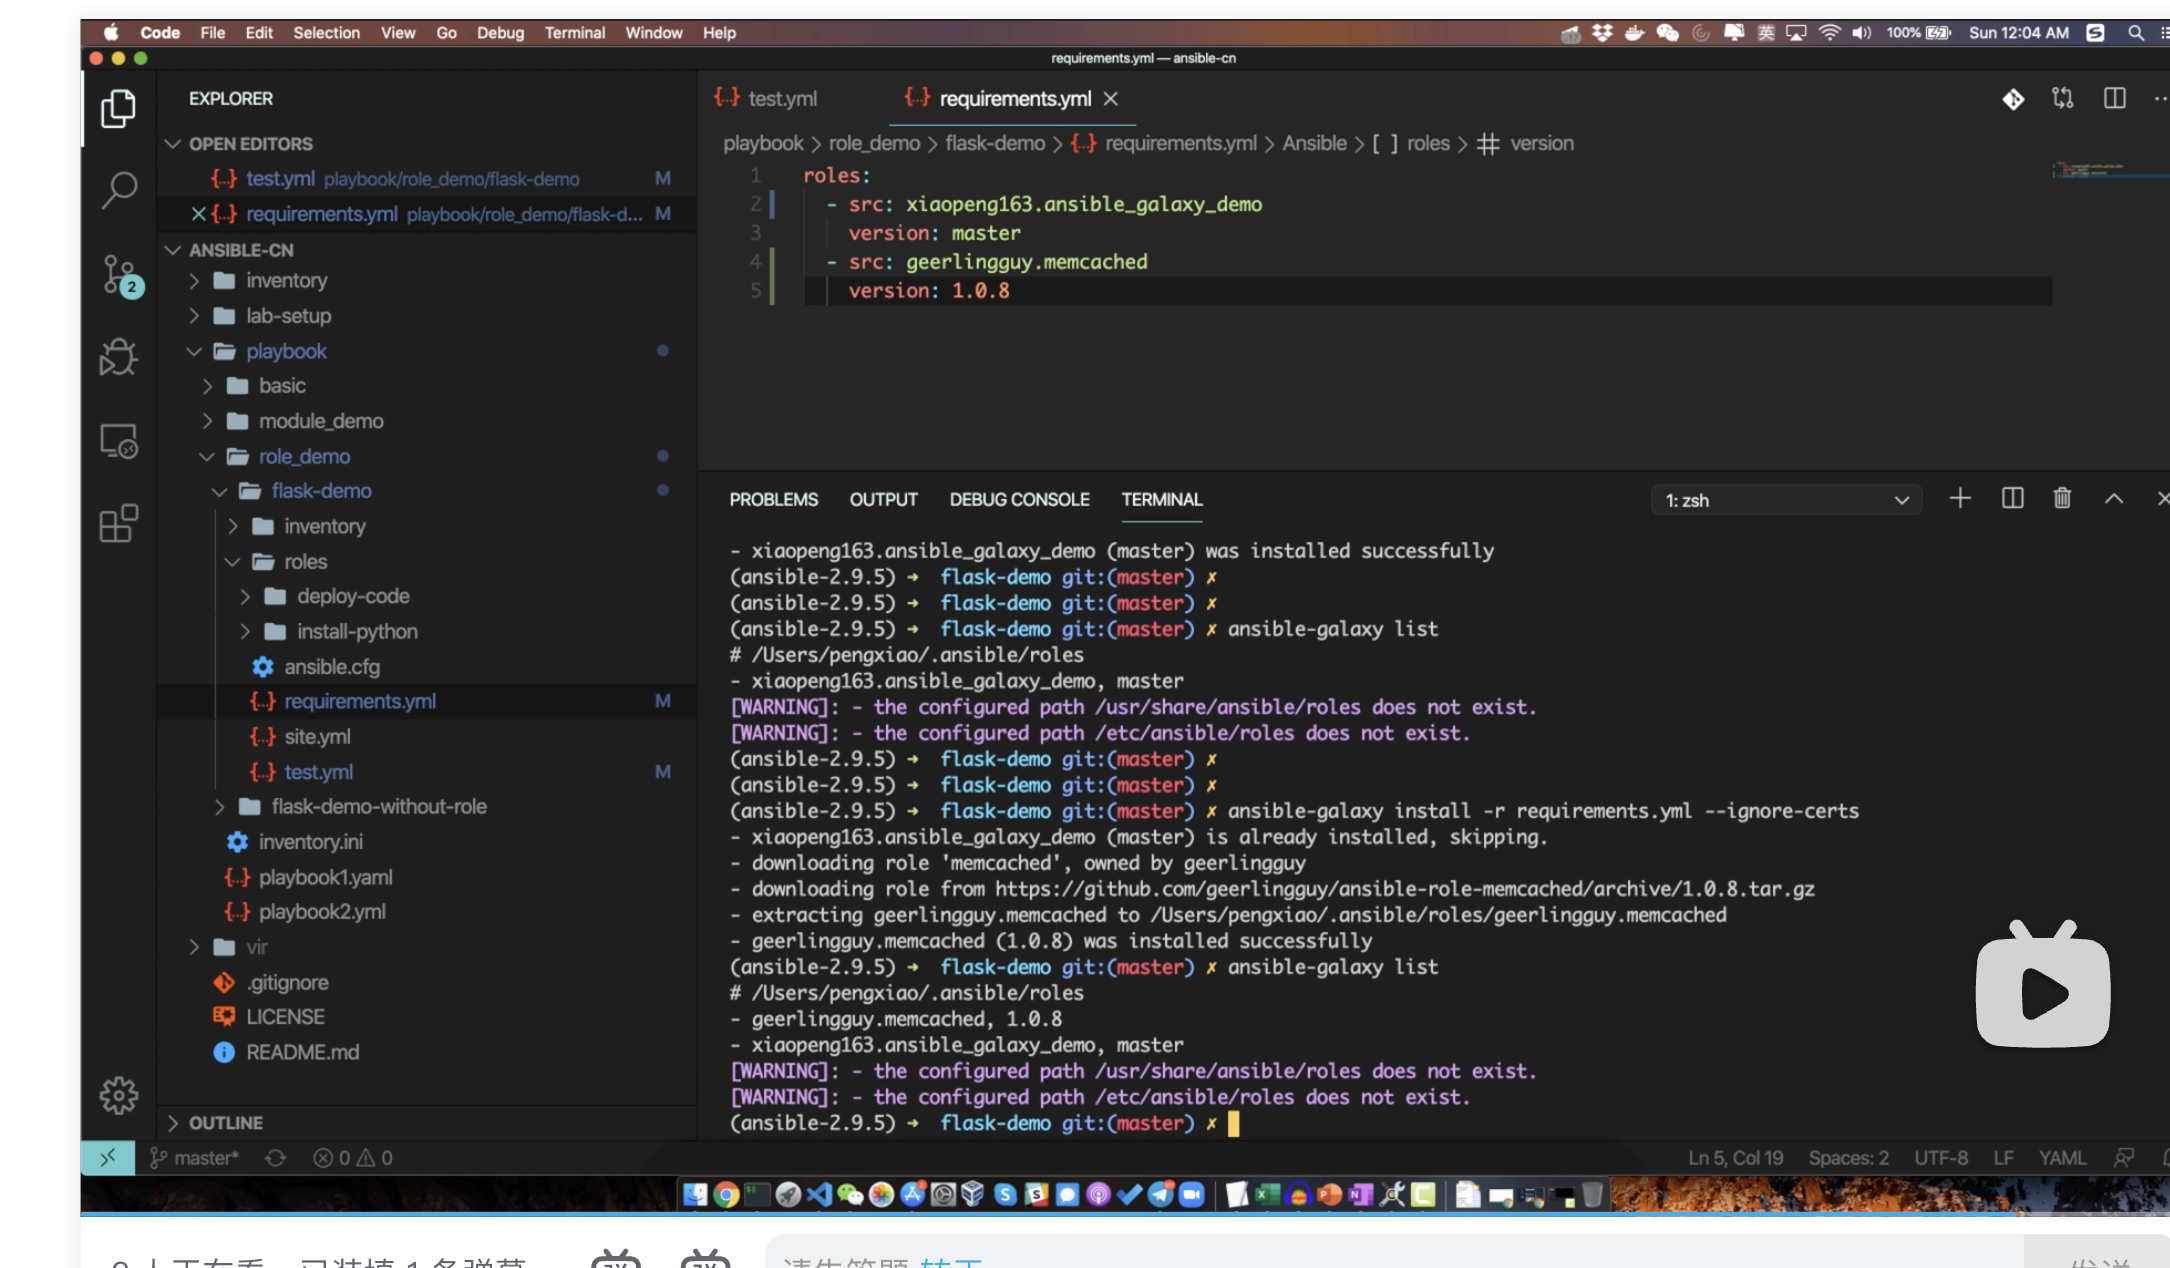Kill terminal with trash icon
This screenshot has width=2170, height=1268.
pyautogui.click(x=2062, y=499)
